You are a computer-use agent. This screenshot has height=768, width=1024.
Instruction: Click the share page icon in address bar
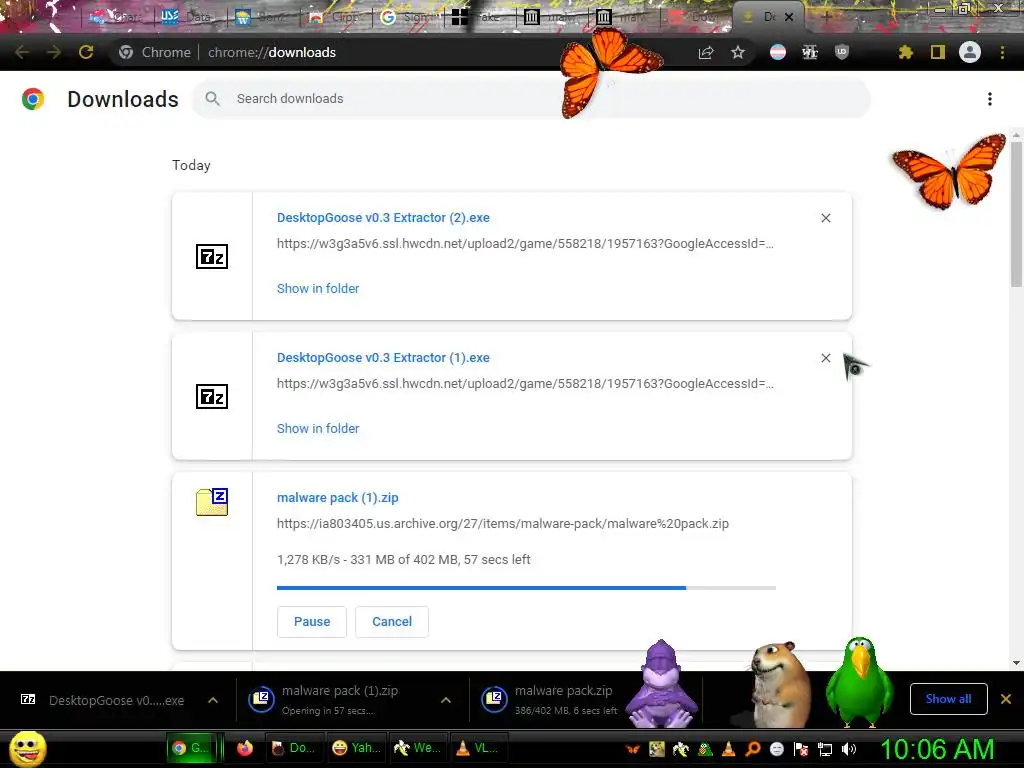pyautogui.click(x=706, y=52)
